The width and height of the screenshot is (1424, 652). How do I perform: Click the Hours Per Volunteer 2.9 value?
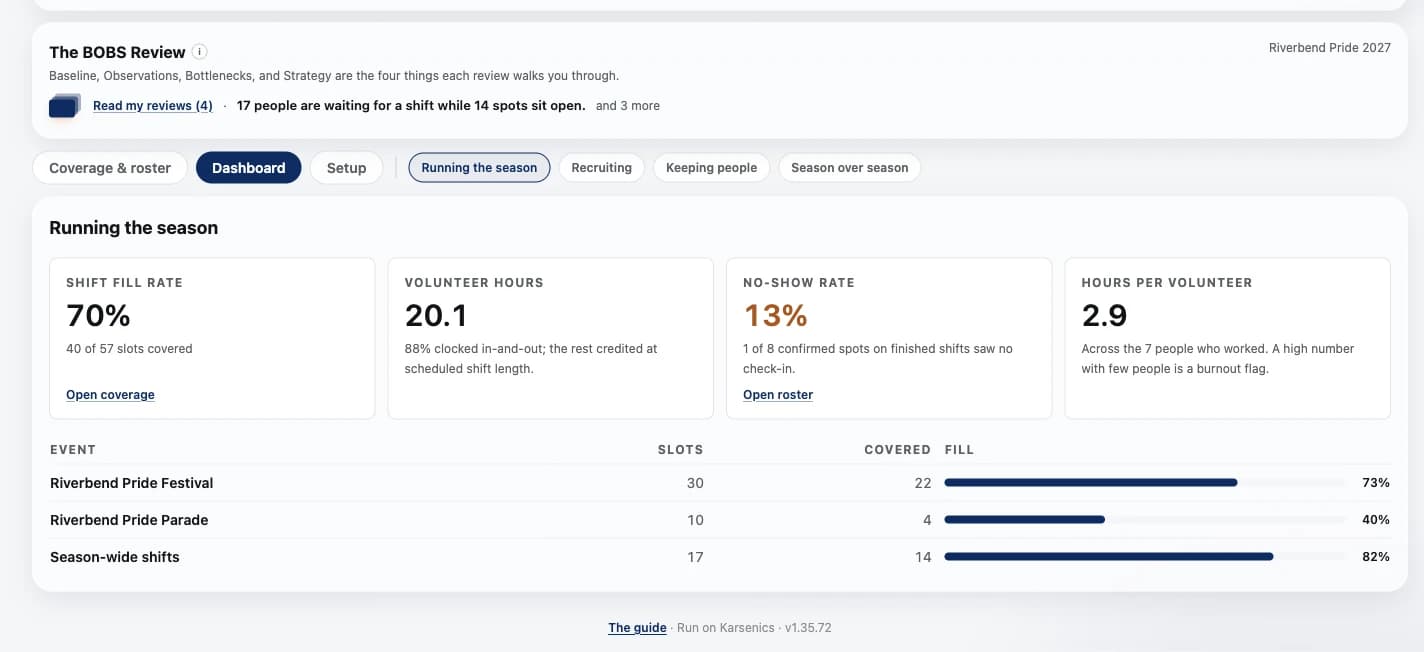[x=1105, y=316]
